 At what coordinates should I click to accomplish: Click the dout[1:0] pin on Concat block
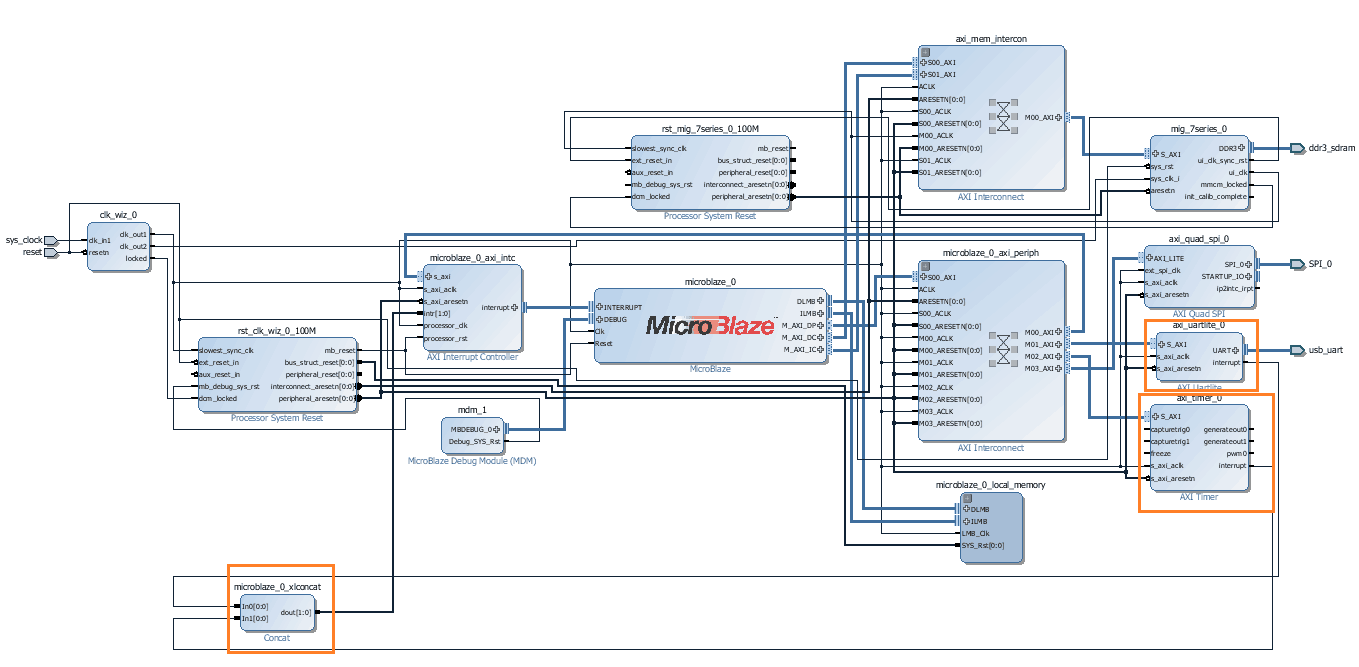(x=296, y=612)
